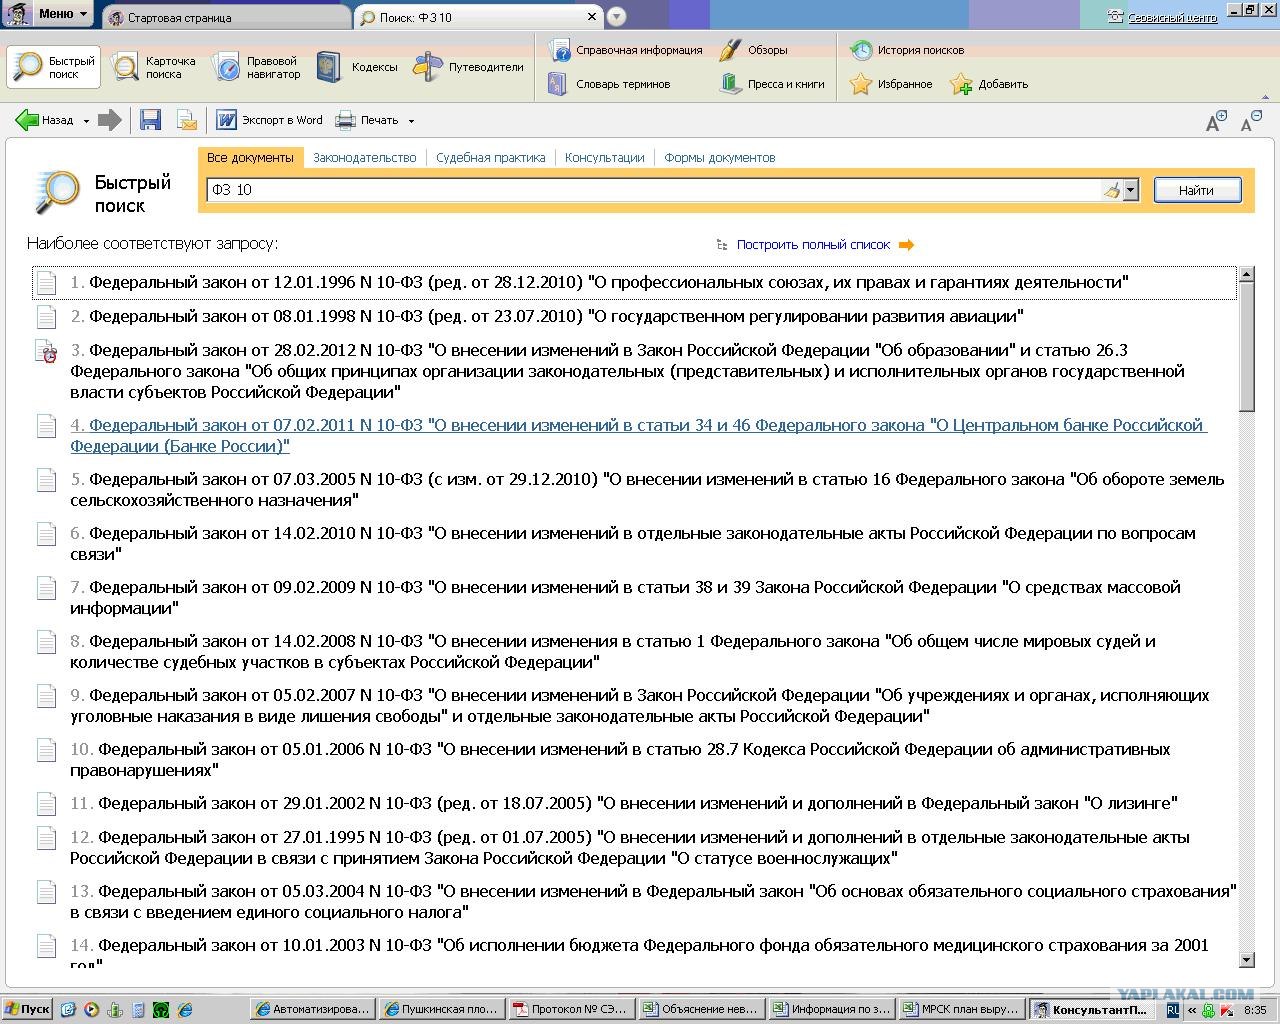Viewport: 1280px width, 1024px height.
Task: Click the envelope send icon
Action: [x=187, y=120]
